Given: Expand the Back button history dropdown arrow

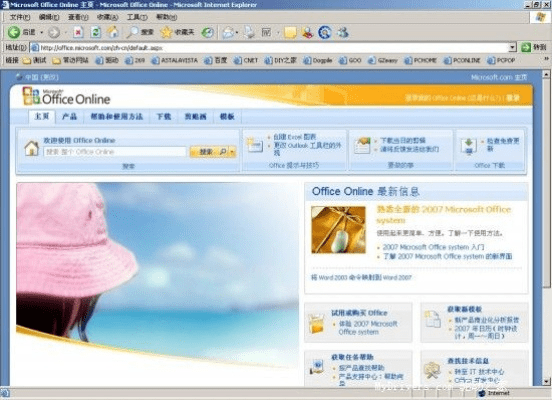Looking at the screenshot, I should (x=42, y=32).
